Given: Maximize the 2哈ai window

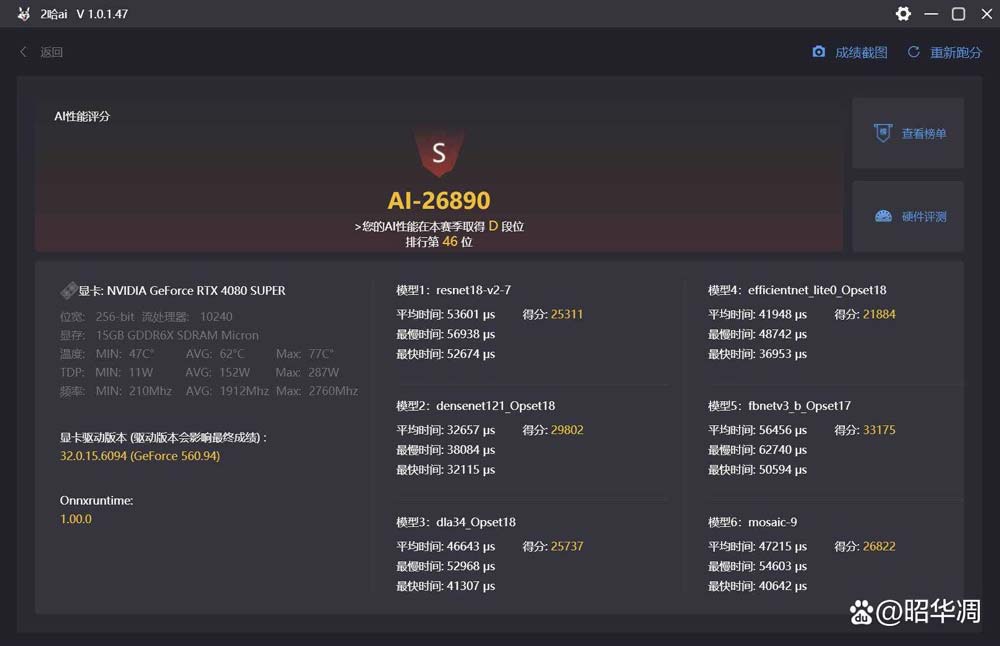Looking at the screenshot, I should (x=958, y=14).
